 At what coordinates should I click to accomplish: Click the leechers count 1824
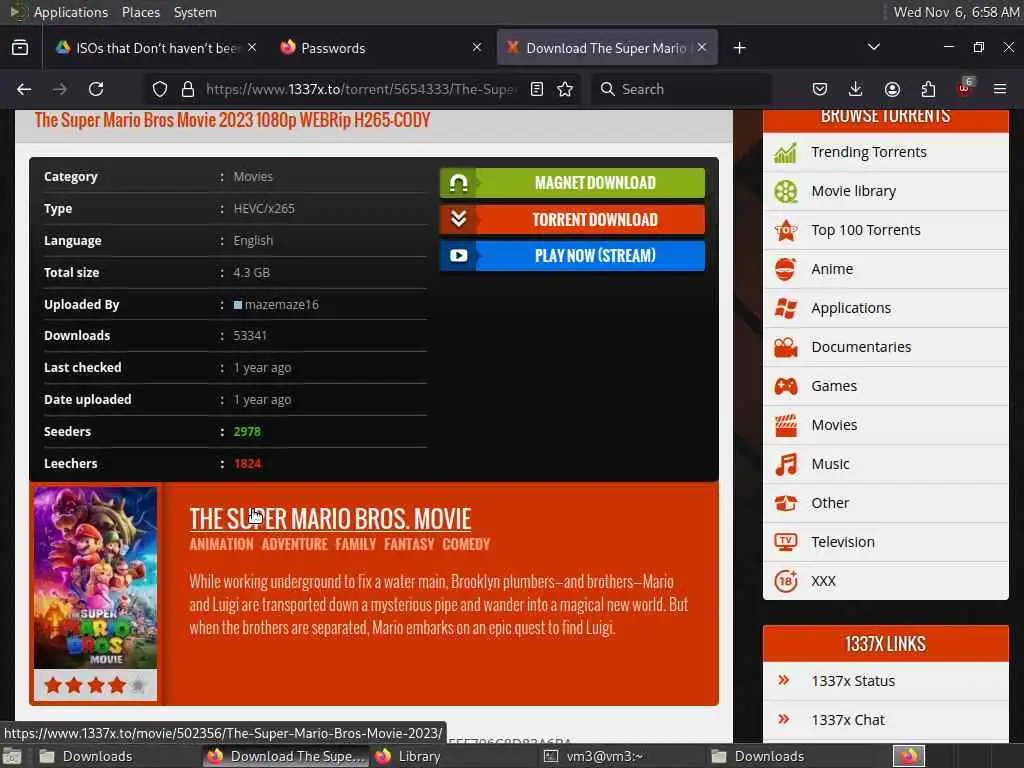[248, 464]
